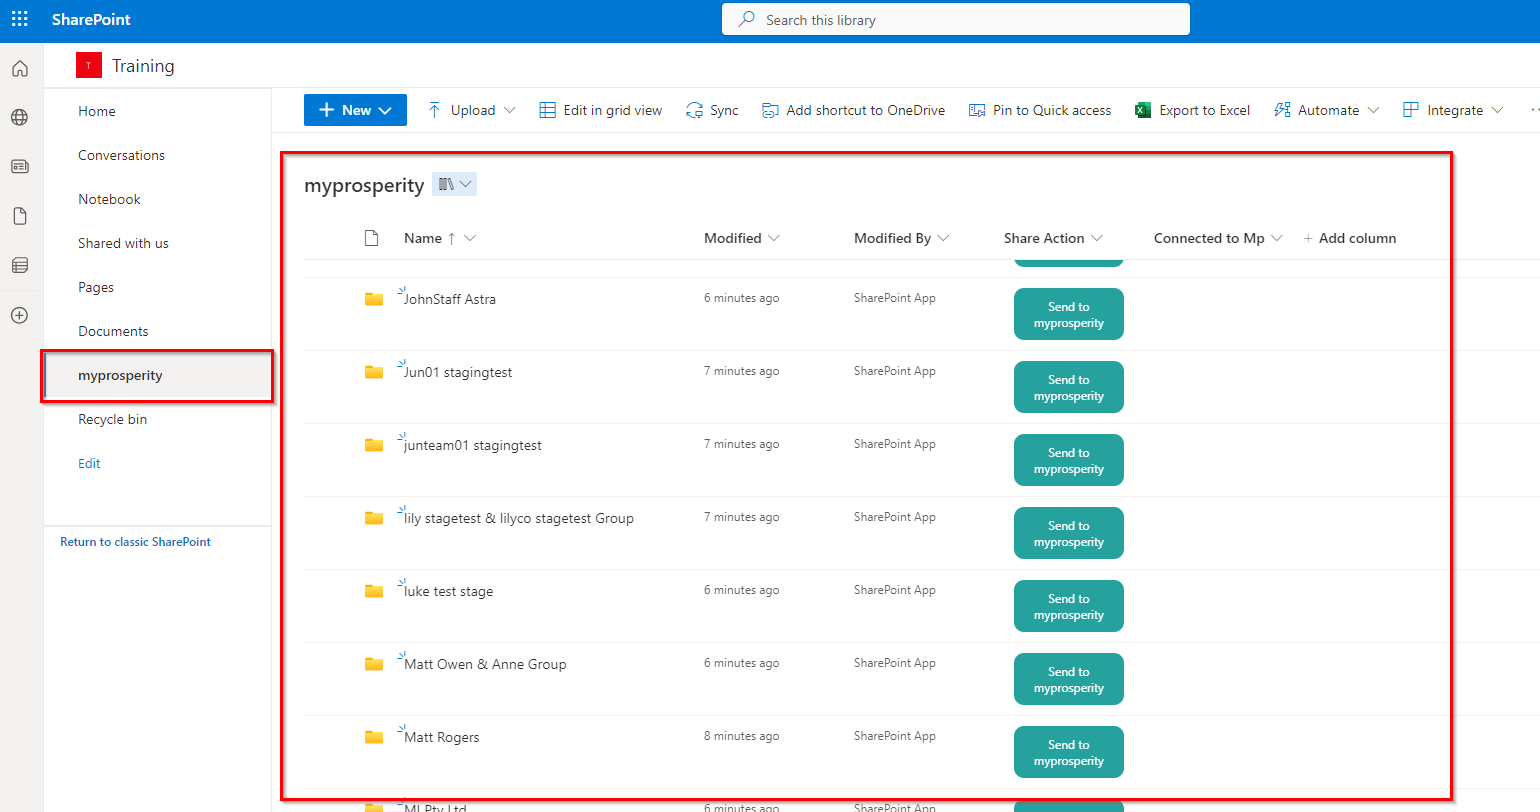This screenshot has width=1540, height=812.
Task: Click JohnStaff Astra folder icon
Action: (x=374, y=299)
